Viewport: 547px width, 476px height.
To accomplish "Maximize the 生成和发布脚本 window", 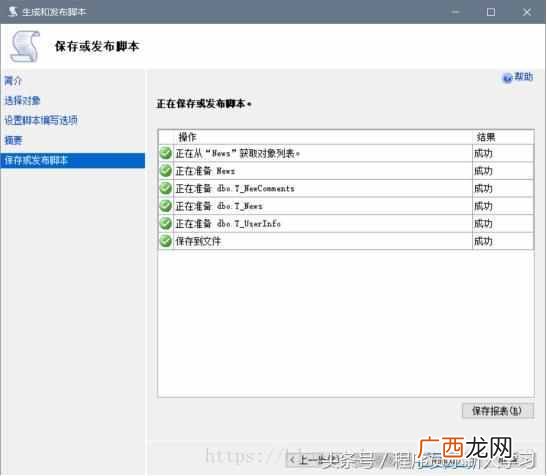I will click(x=491, y=12).
